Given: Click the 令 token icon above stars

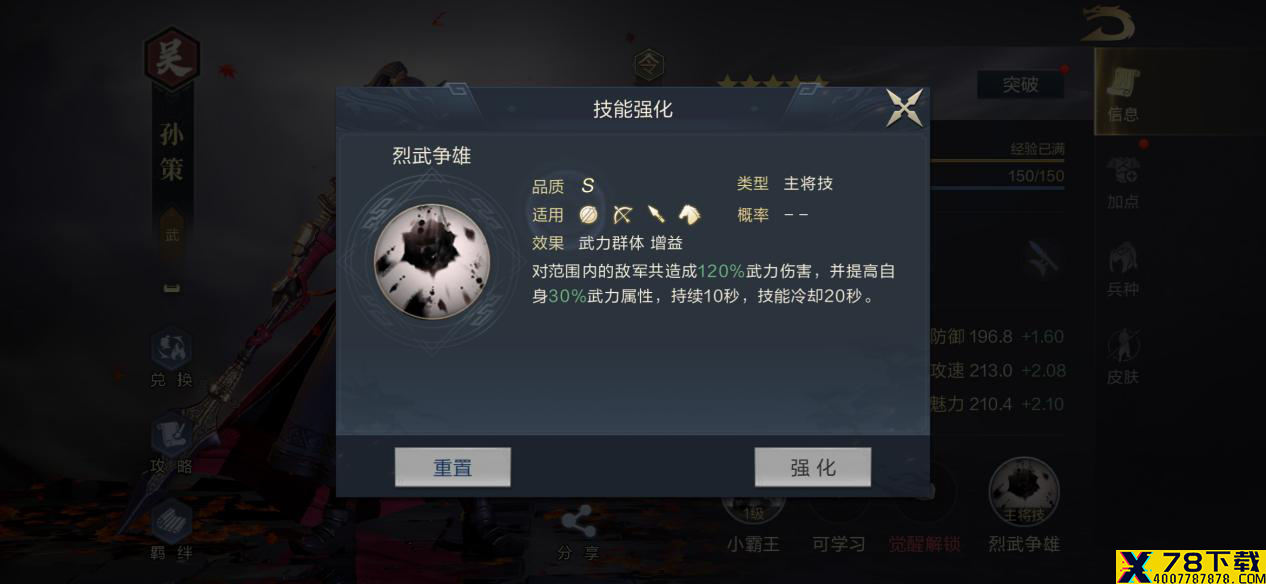Looking at the screenshot, I should click(649, 66).
